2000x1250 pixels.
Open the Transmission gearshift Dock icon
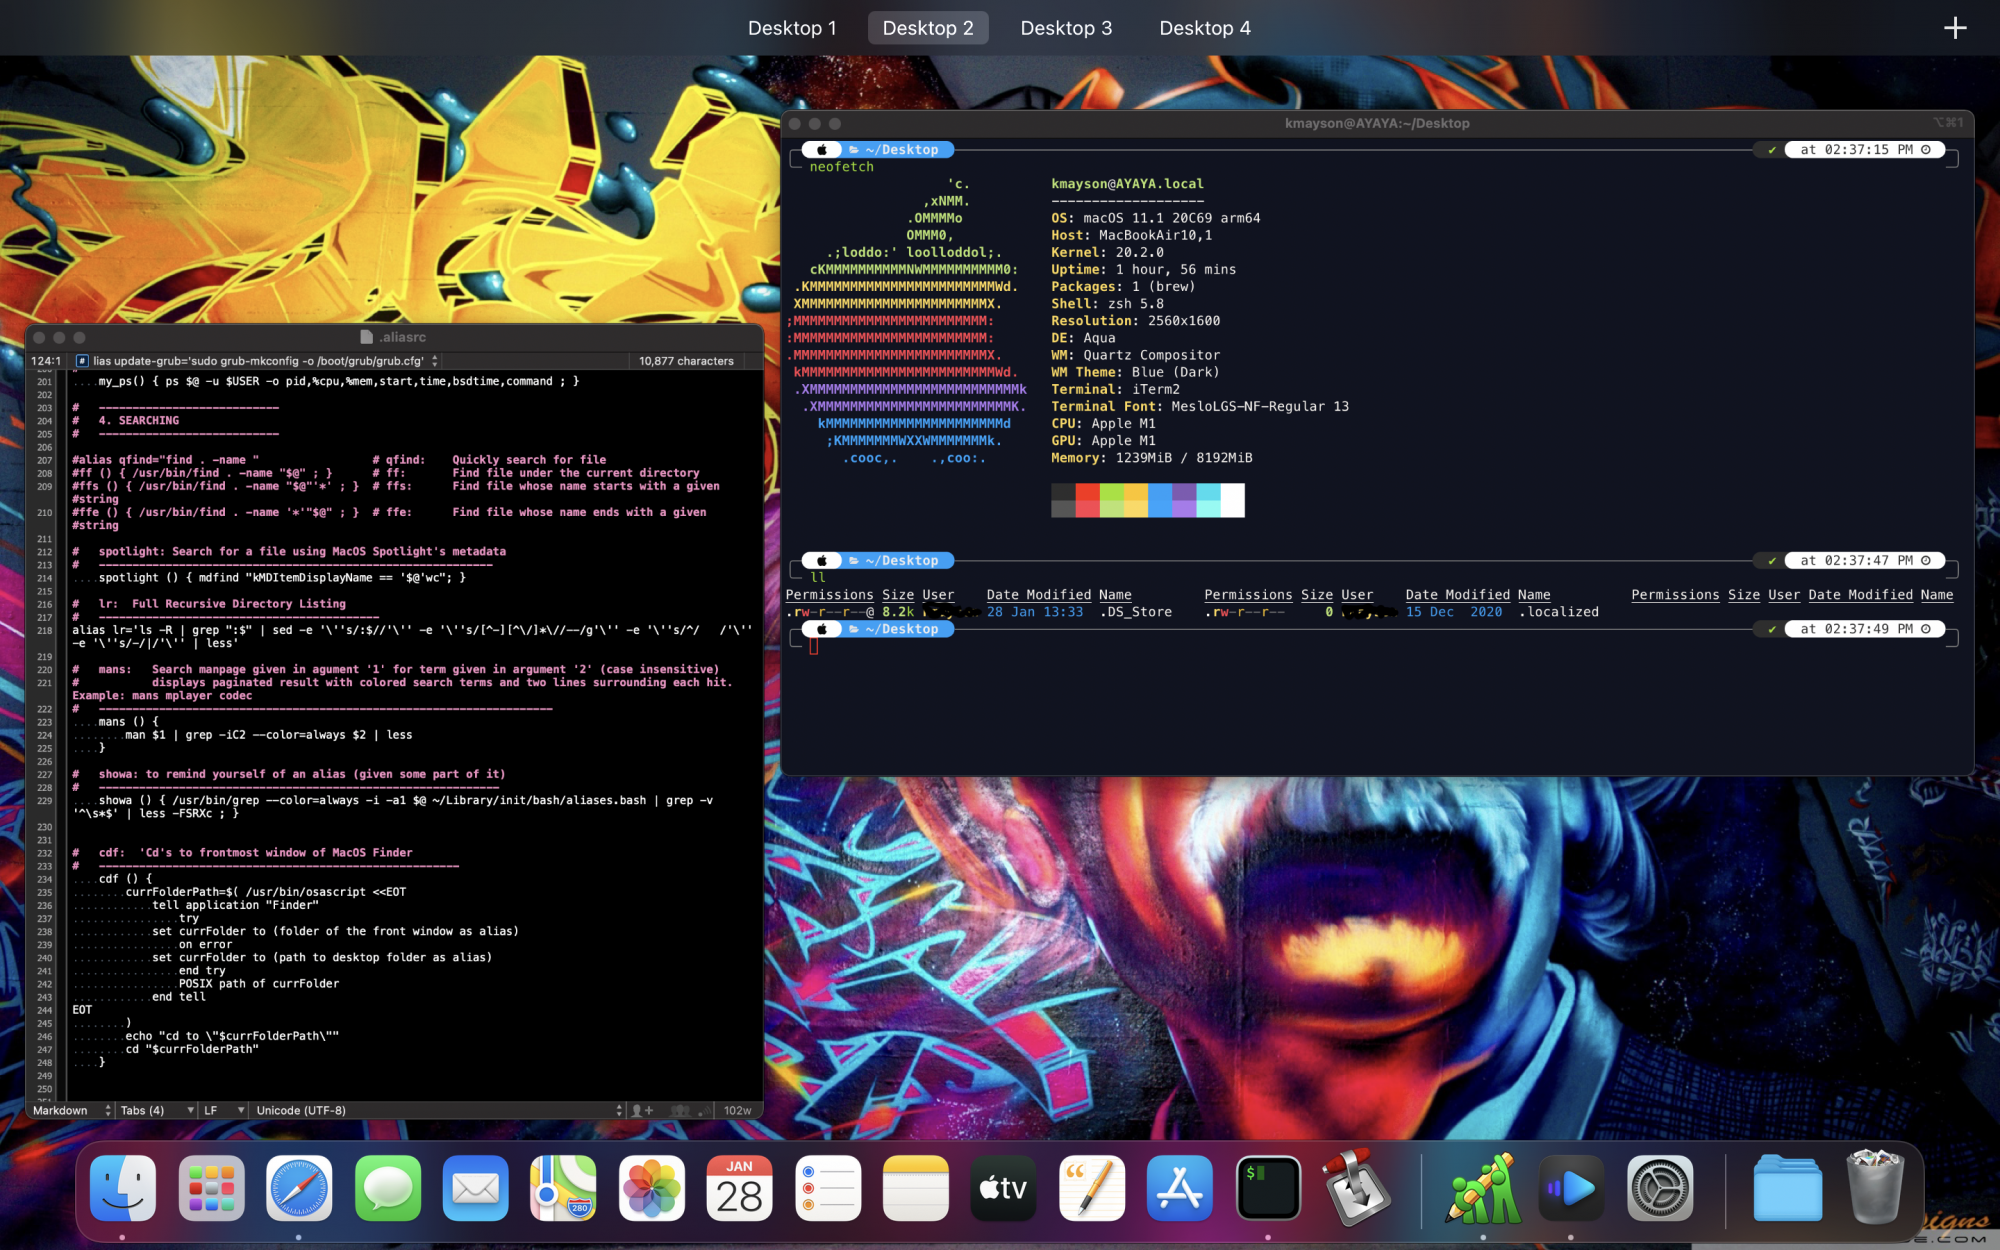coord(1355,1188)
